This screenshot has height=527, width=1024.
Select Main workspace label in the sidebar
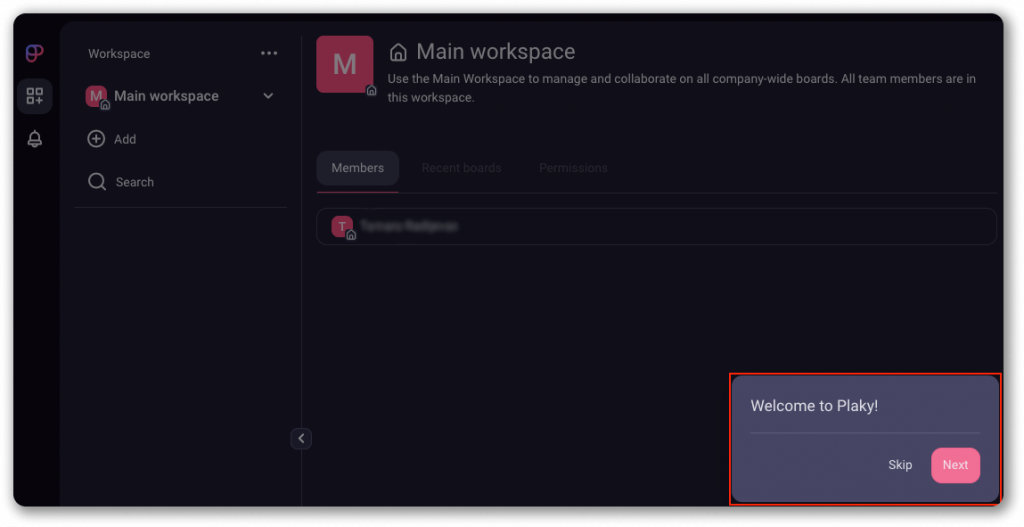click(x=166, y=96)
